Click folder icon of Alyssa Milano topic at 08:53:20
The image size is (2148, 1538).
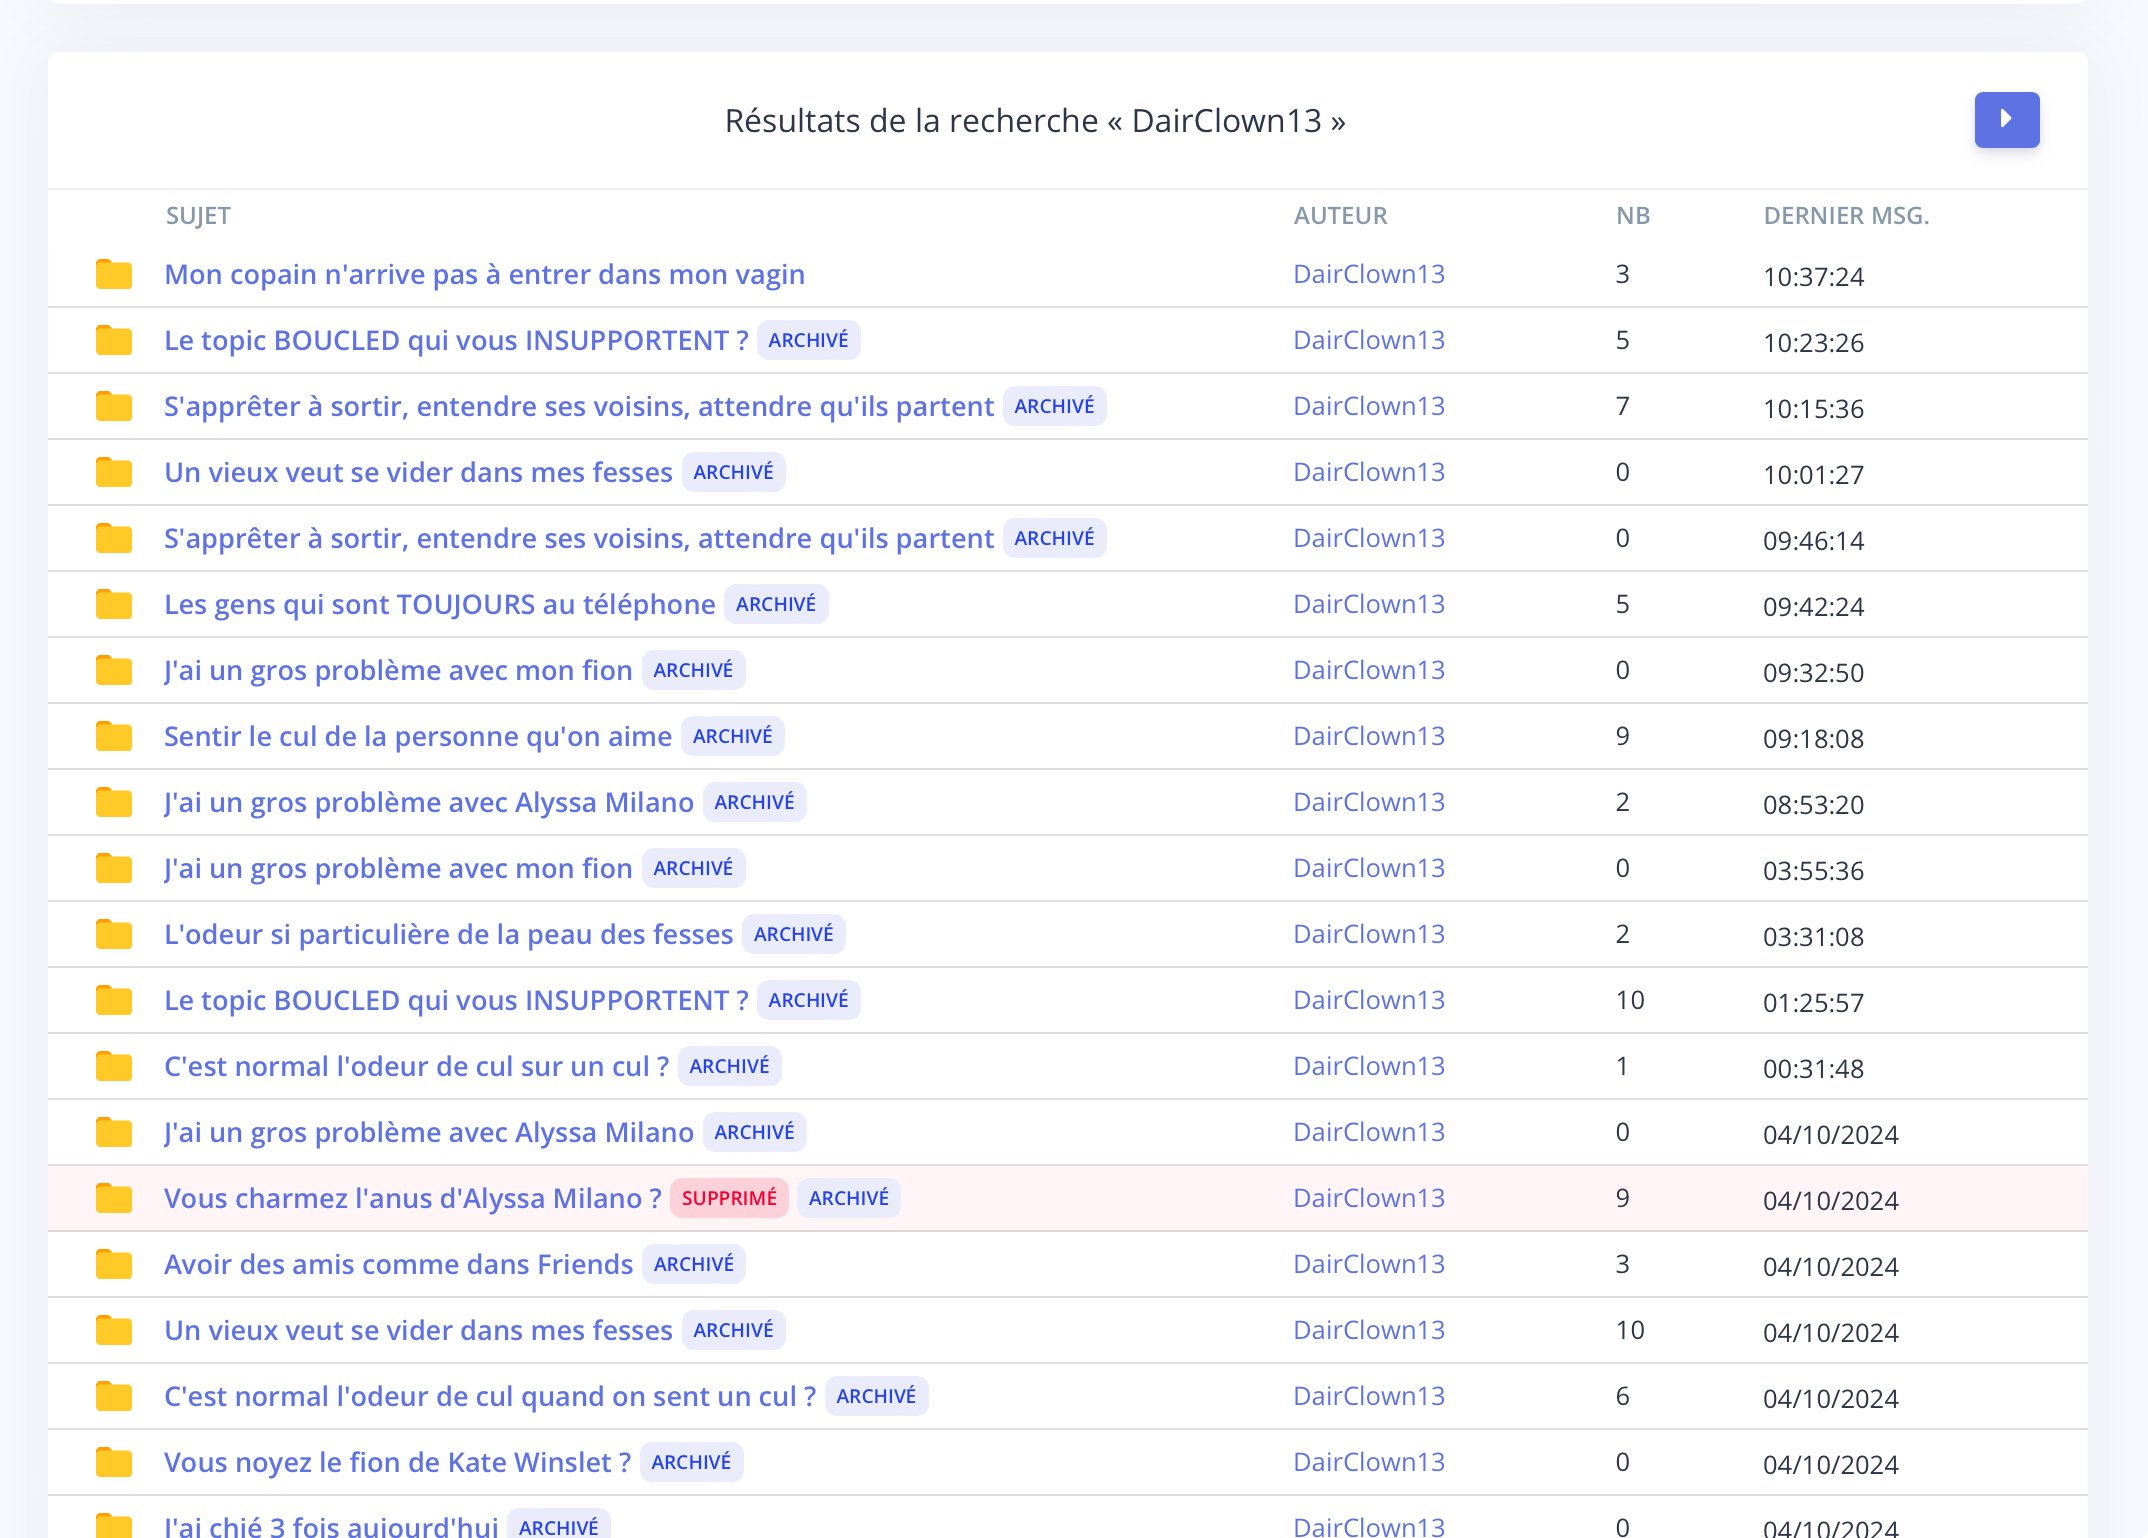tap(114, 802)
